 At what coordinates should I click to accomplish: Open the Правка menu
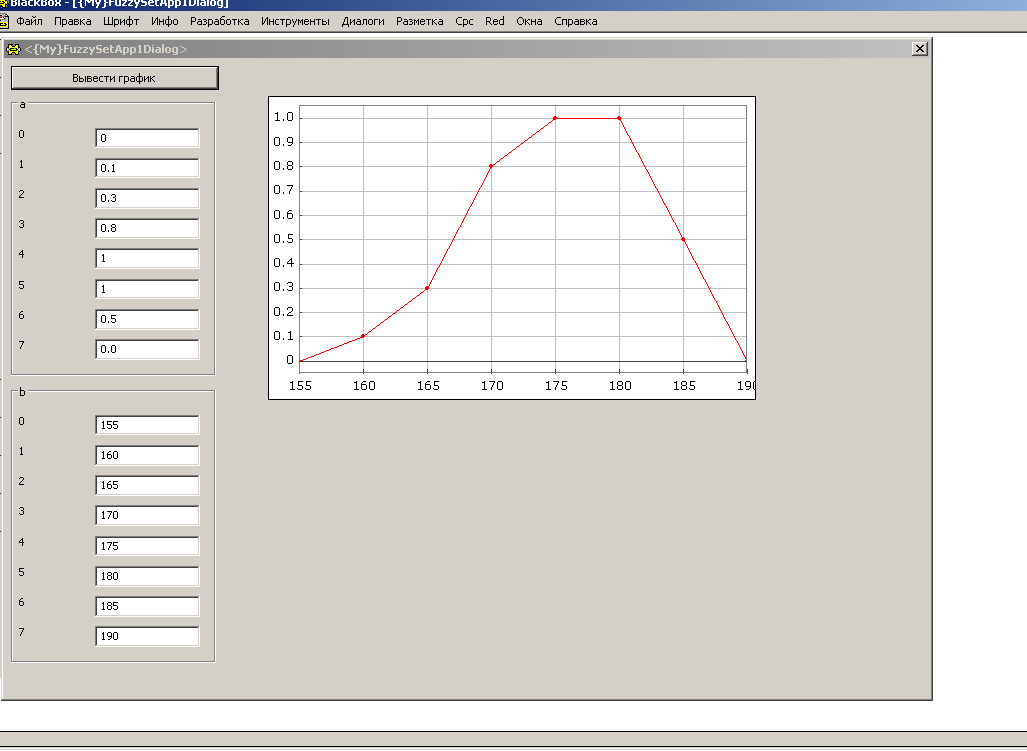(73, 21)
